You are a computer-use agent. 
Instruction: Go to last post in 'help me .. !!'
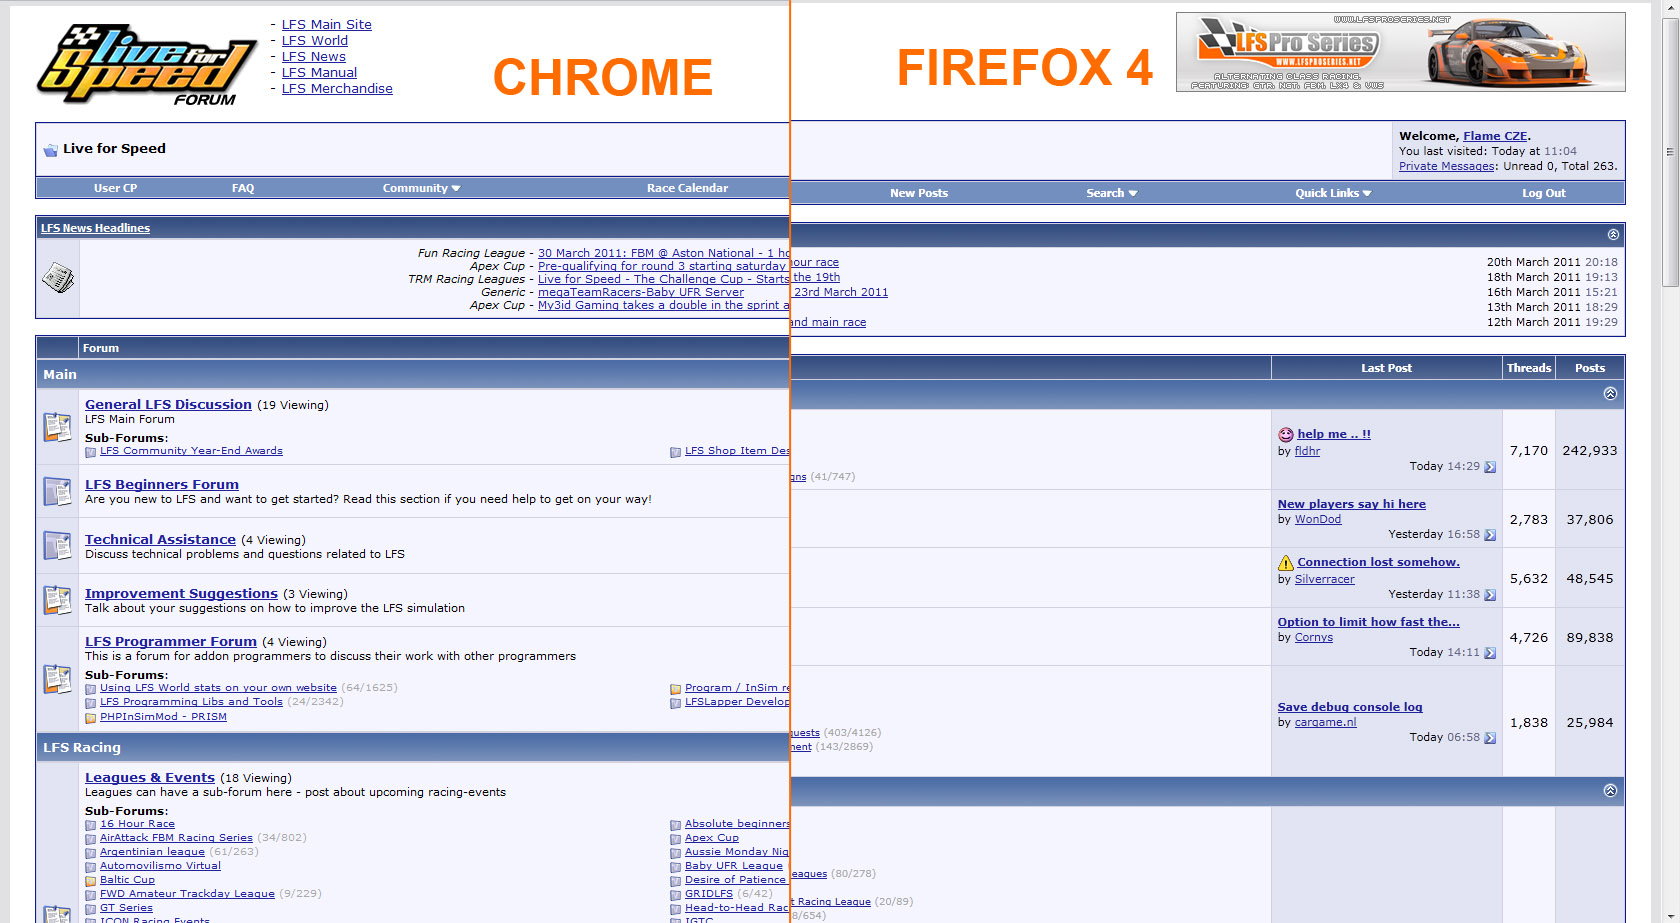[x=1490, y=467]
